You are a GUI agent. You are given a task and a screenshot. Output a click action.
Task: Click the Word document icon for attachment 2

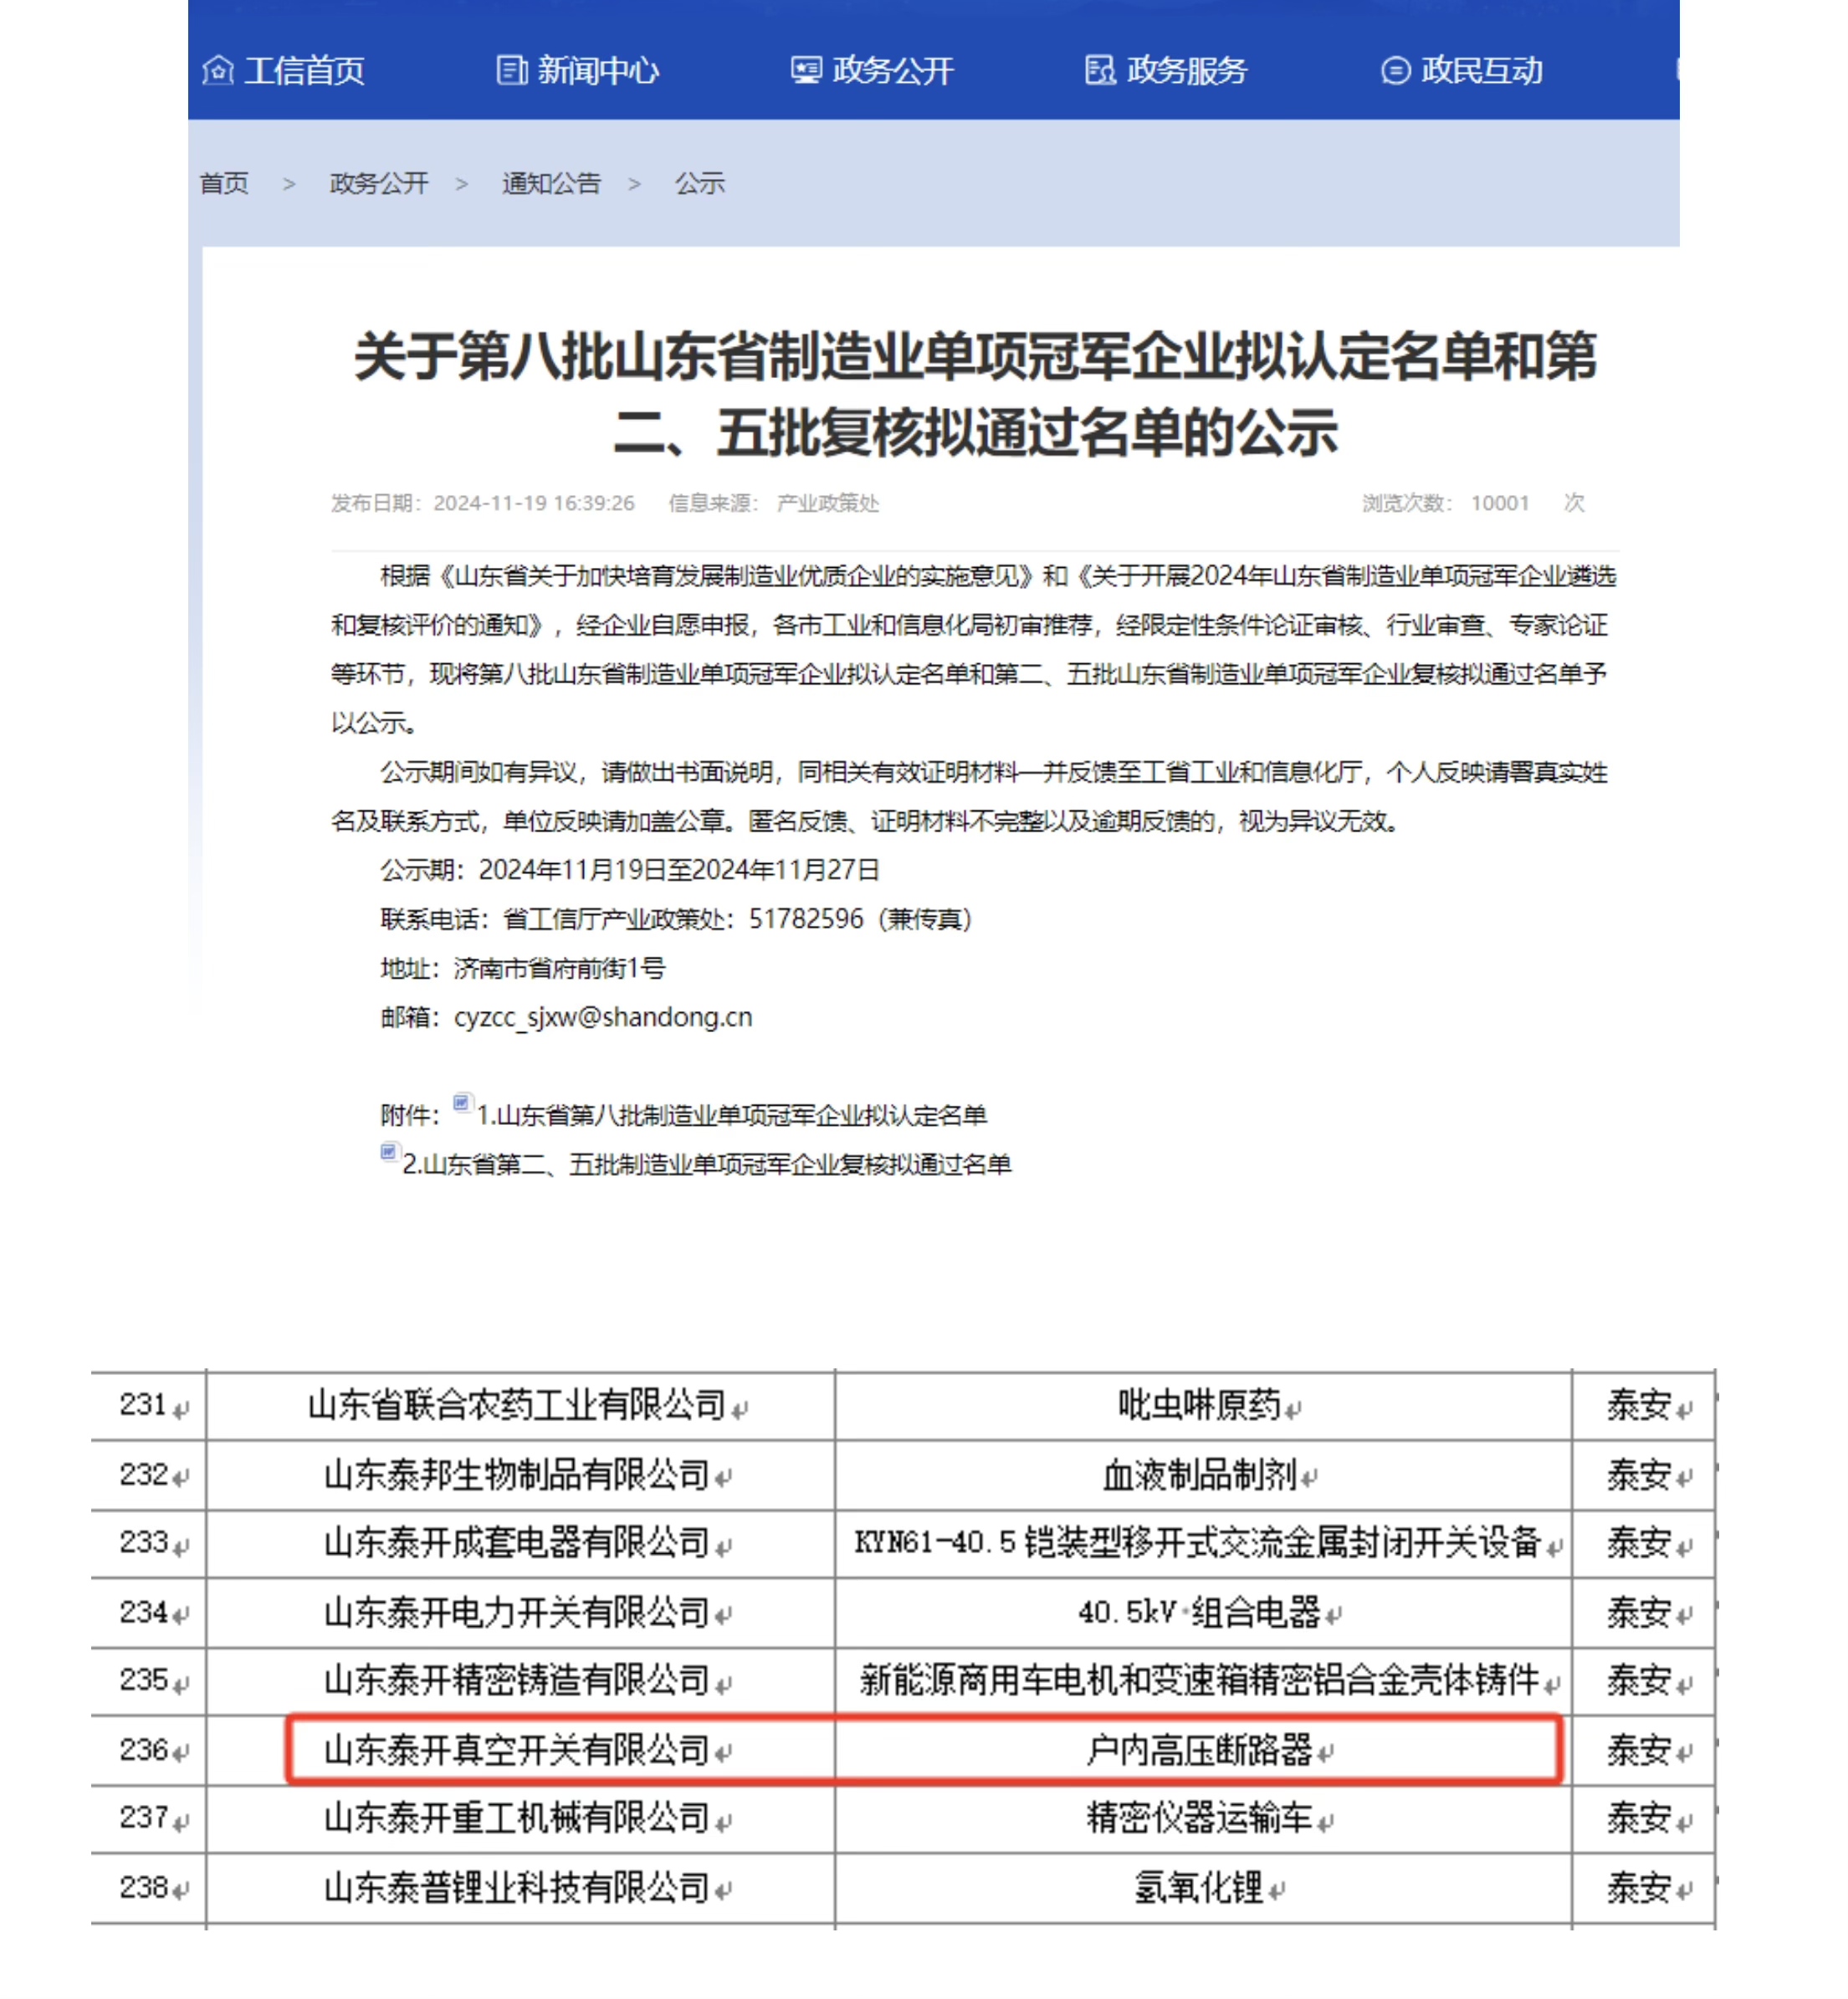[389, 1151]
